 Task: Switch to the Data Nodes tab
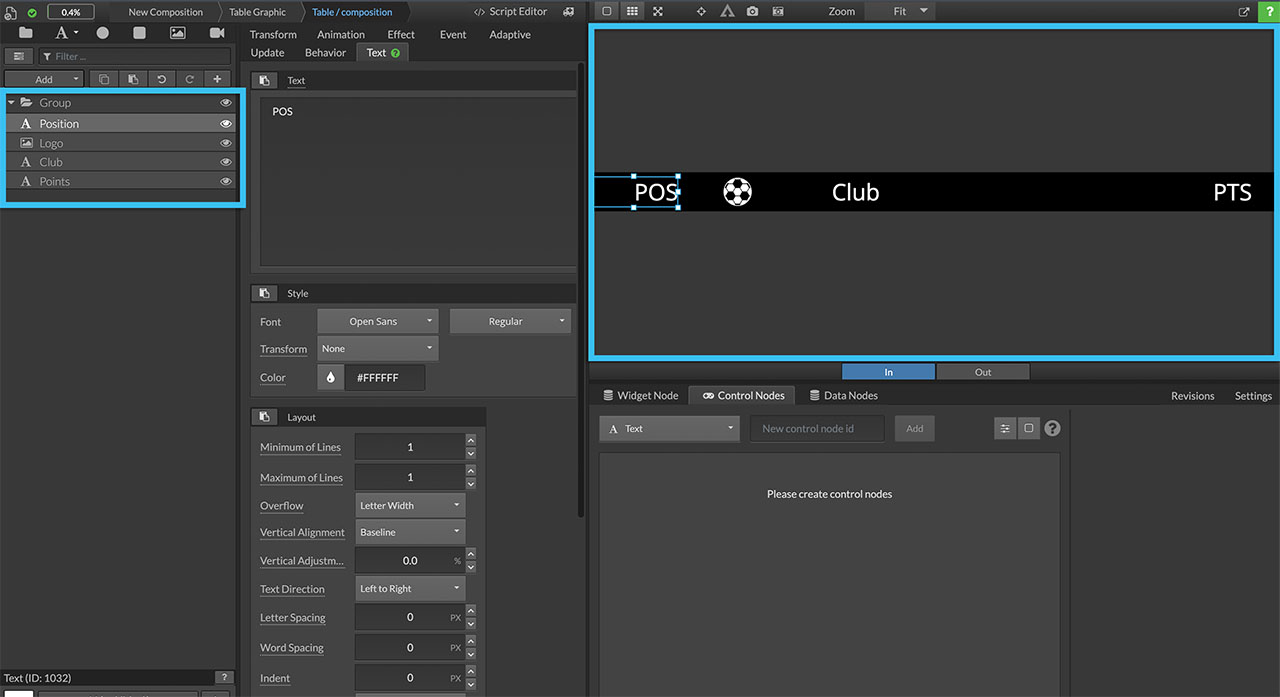(843, 396)
